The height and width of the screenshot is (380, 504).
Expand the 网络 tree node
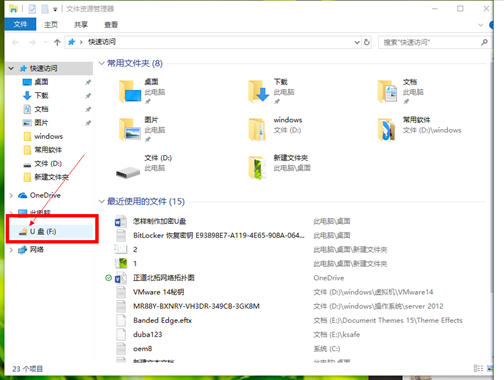[x=11, y=250]
